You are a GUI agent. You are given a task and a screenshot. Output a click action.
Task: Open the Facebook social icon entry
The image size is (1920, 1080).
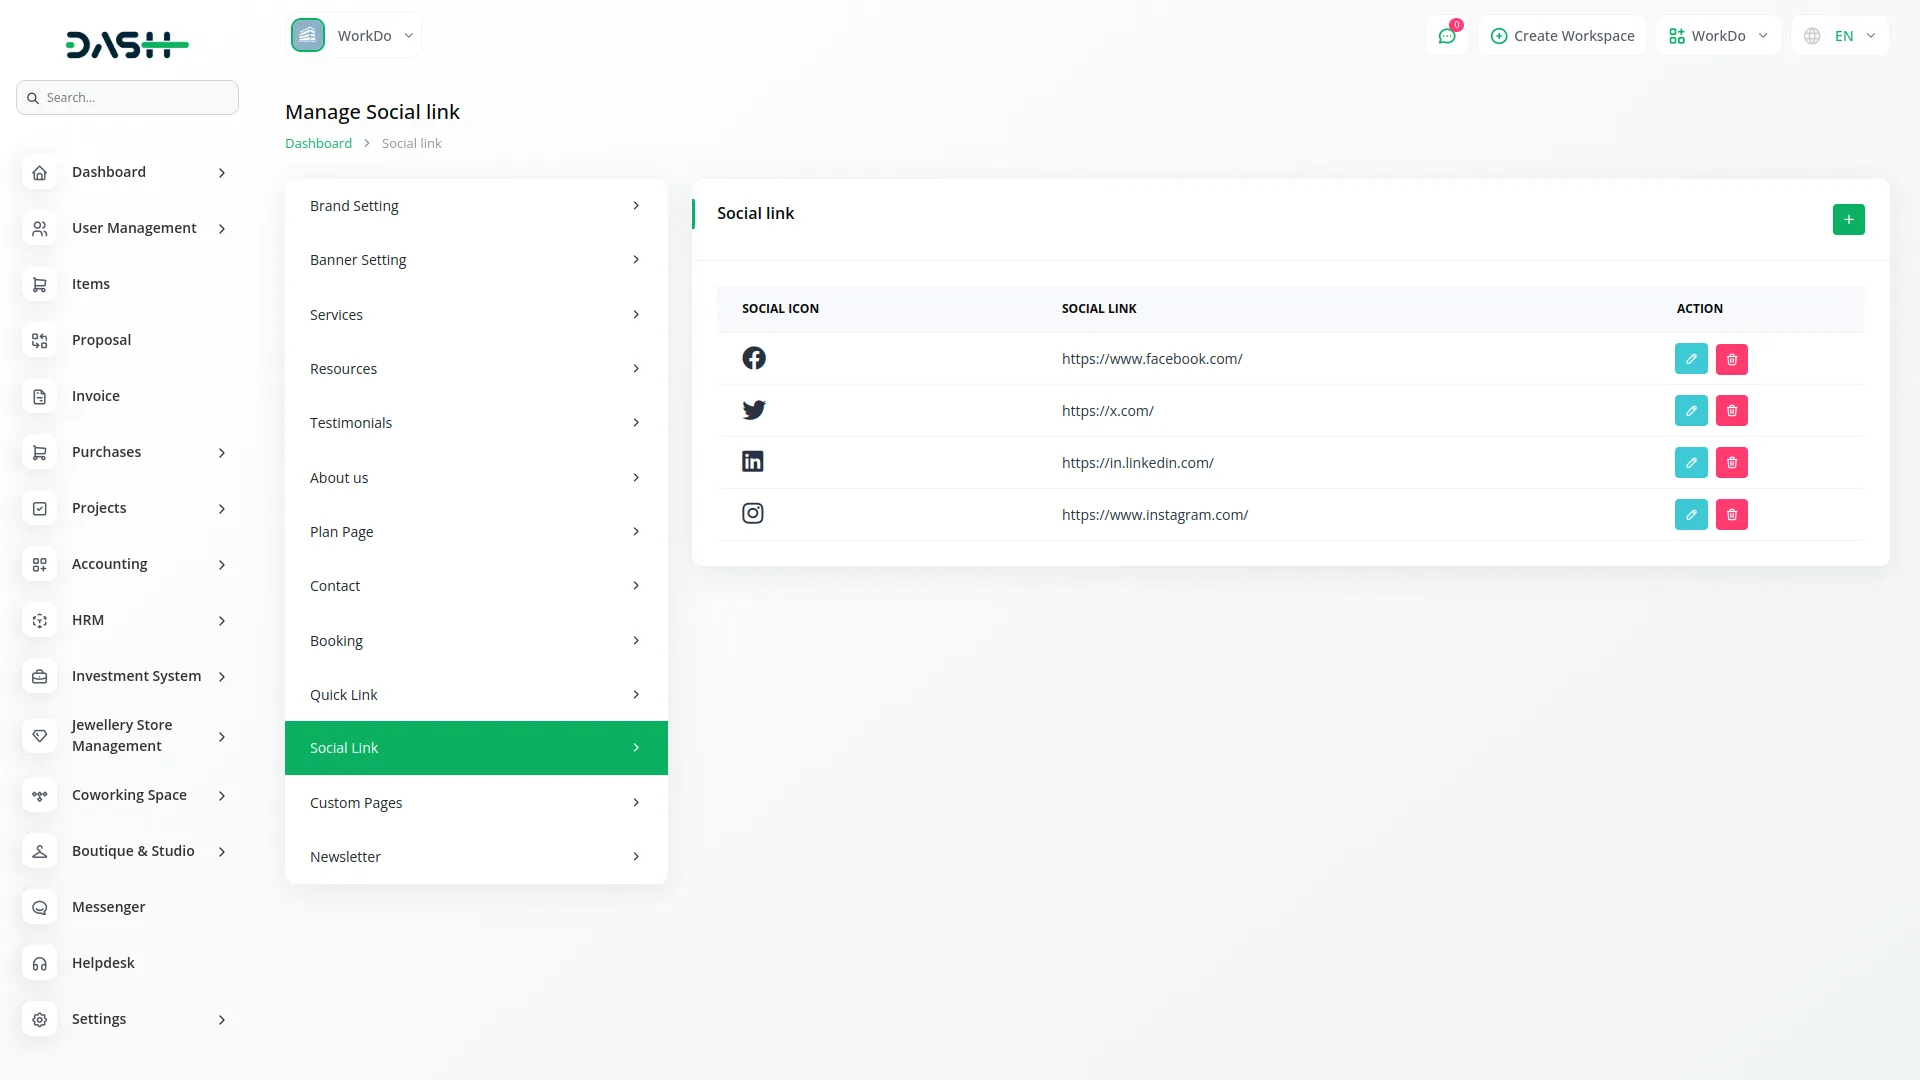(x=753, y=358)
